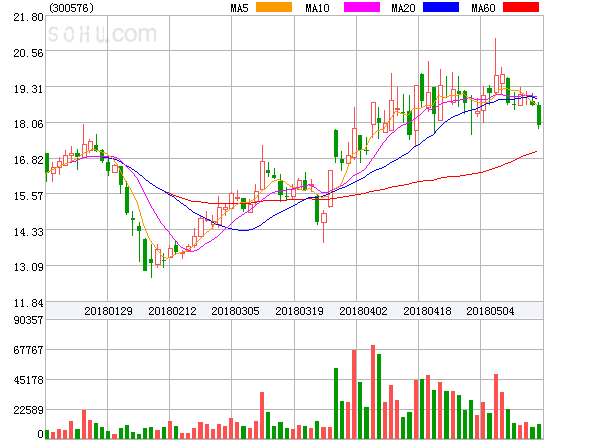Click the last green candlestick on the right
This screenshot has width=600, height=440.
pyautogui.click(x=539, y=115)
